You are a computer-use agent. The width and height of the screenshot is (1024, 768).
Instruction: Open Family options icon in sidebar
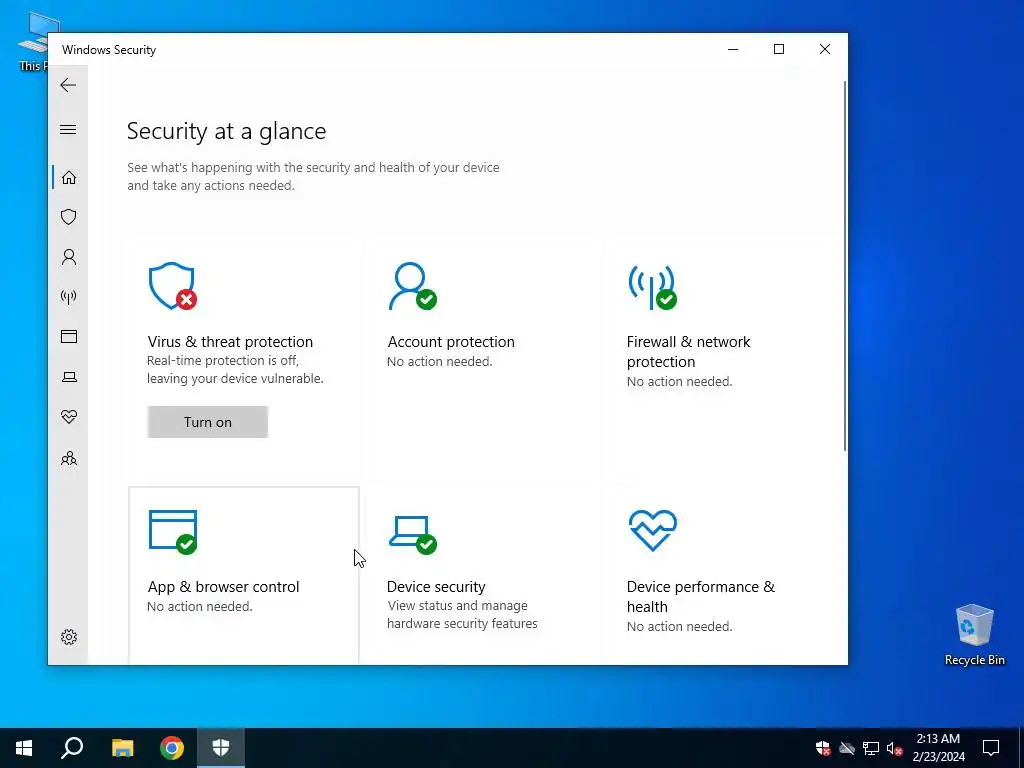(x=69, y=458)
